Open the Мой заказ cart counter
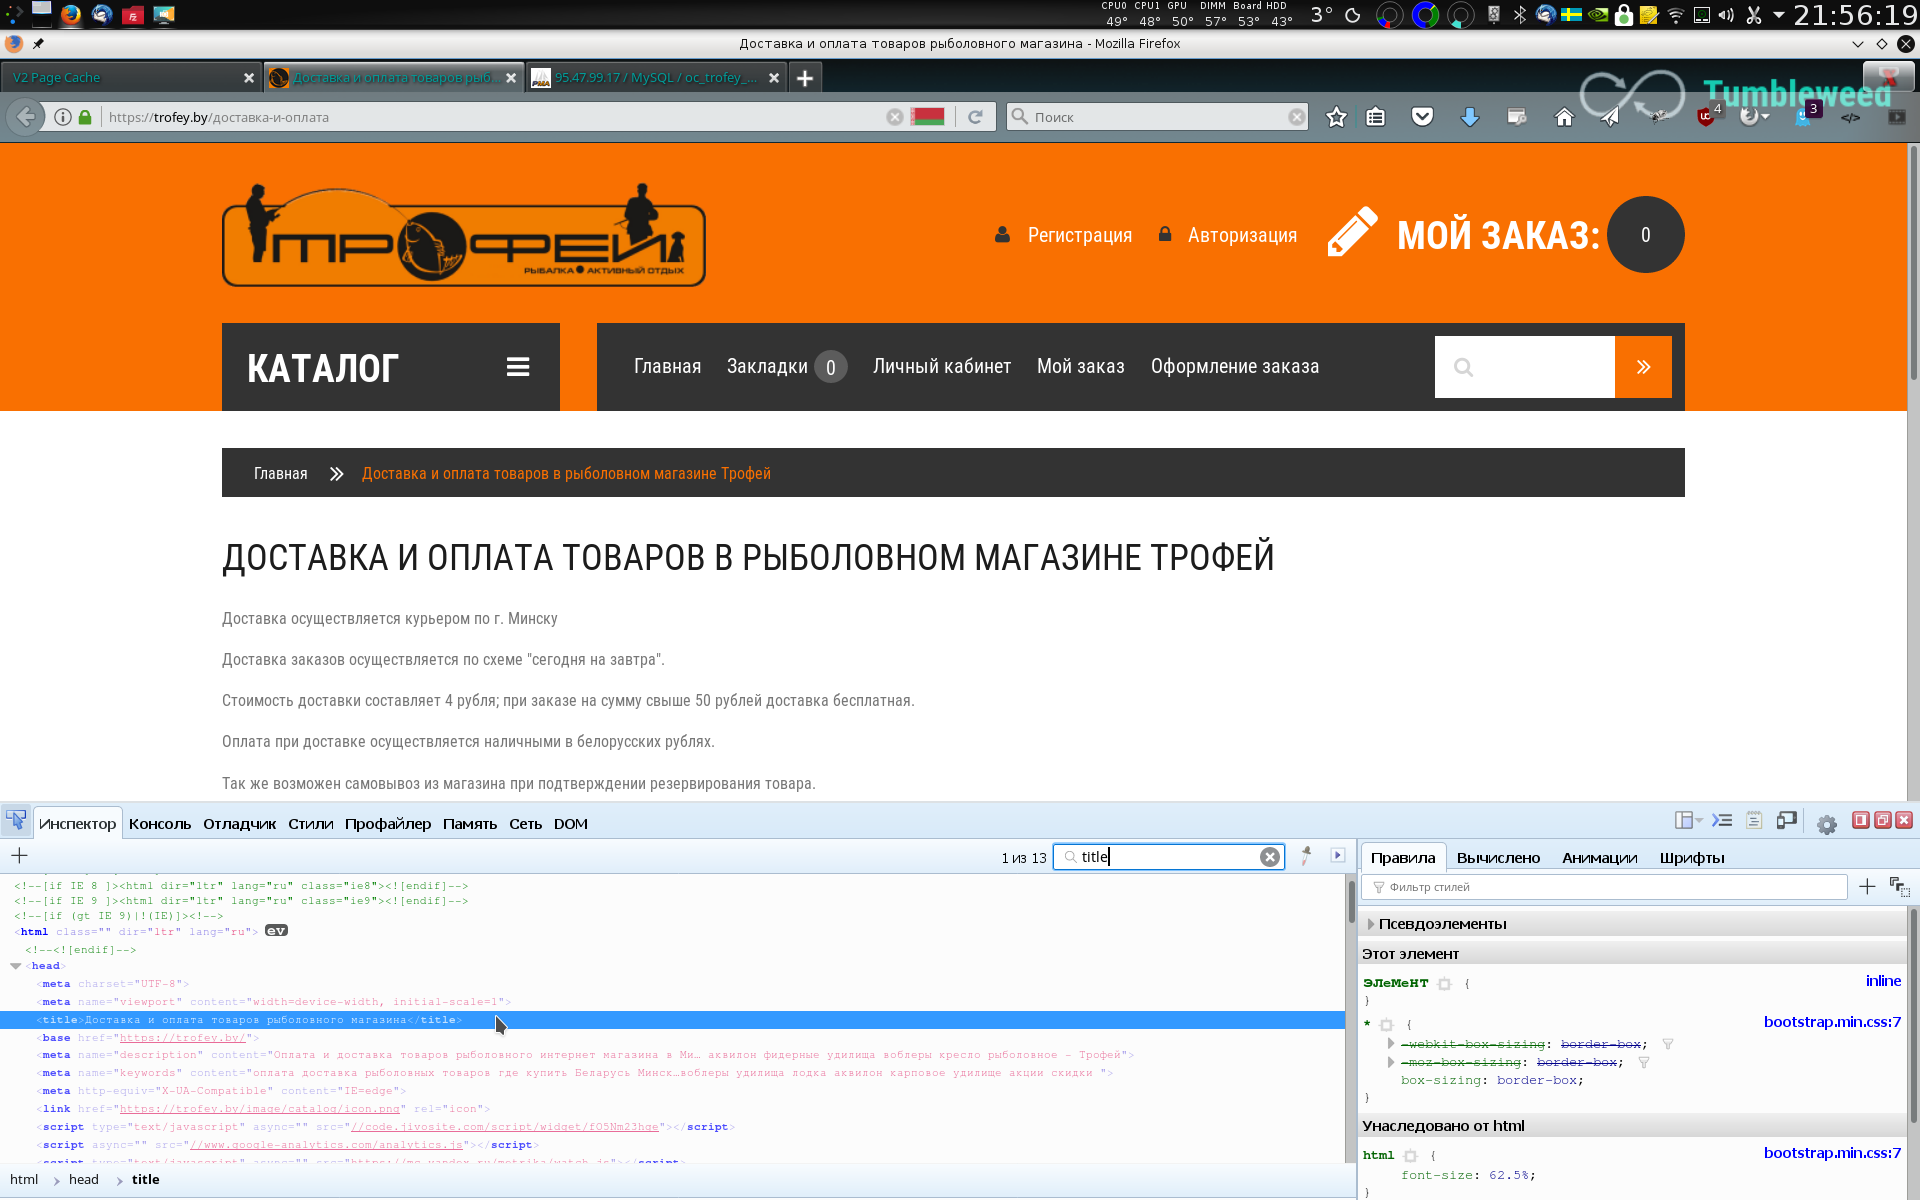The height and width of the screenshot is (1200, 1920). pos(1645,235)
